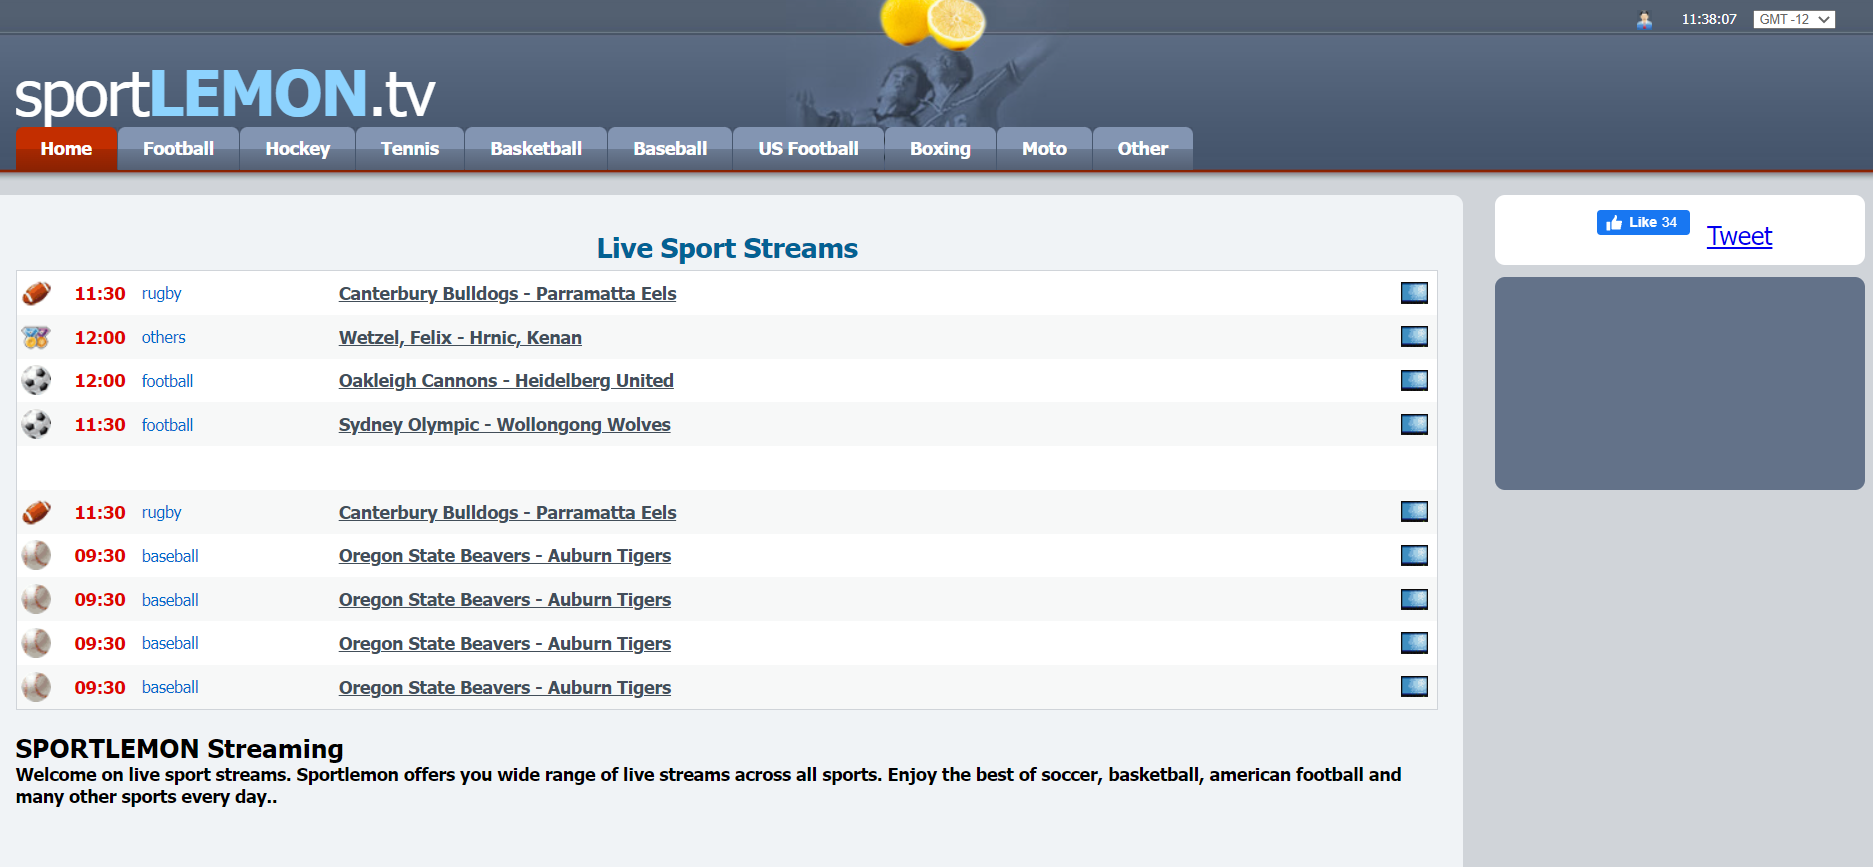Click the 11:30 time in Sydney Olympic row
Viewport: 1873px width, 867px height.
click(100, 425)
